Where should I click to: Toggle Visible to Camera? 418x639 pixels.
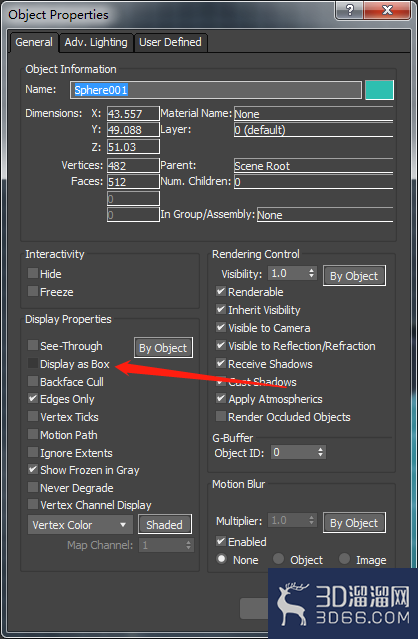pyautogui.click(x=221, y=327)
